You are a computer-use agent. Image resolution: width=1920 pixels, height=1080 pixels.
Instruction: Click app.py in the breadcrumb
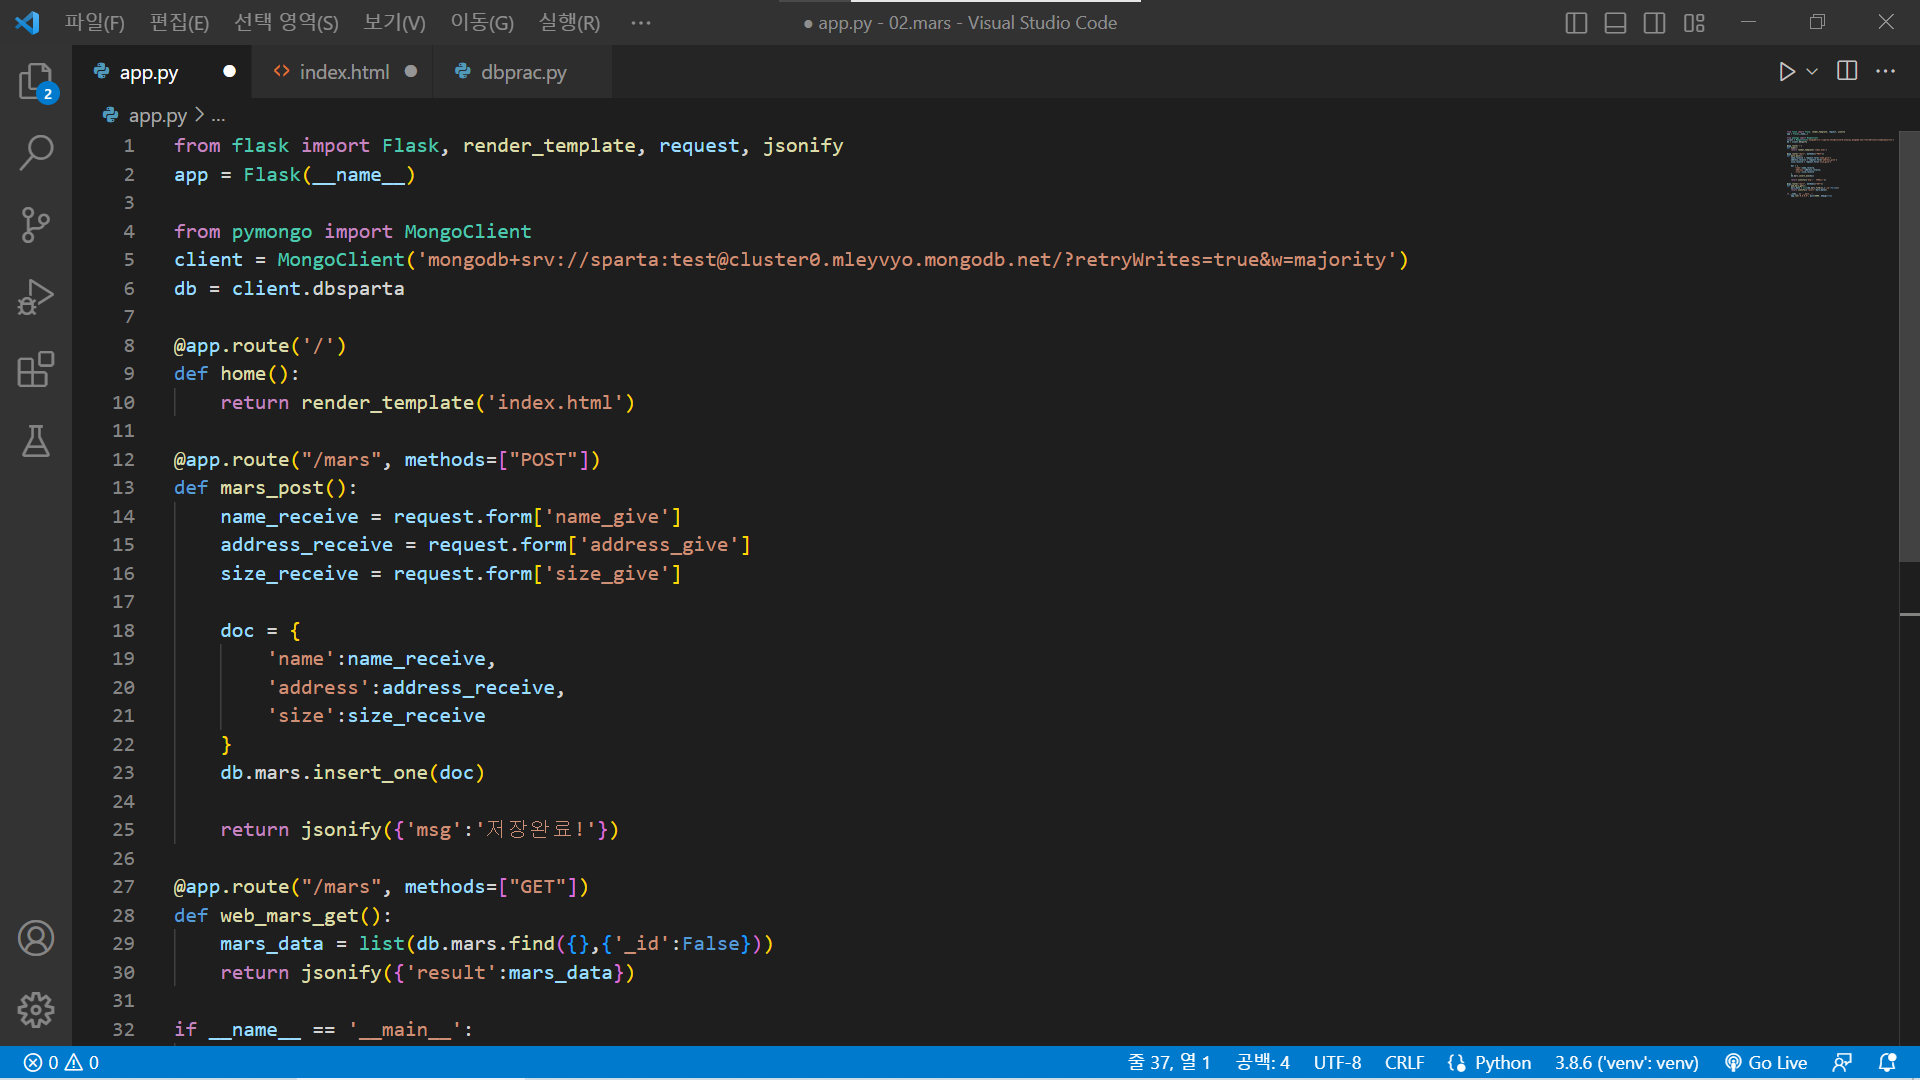157,116
